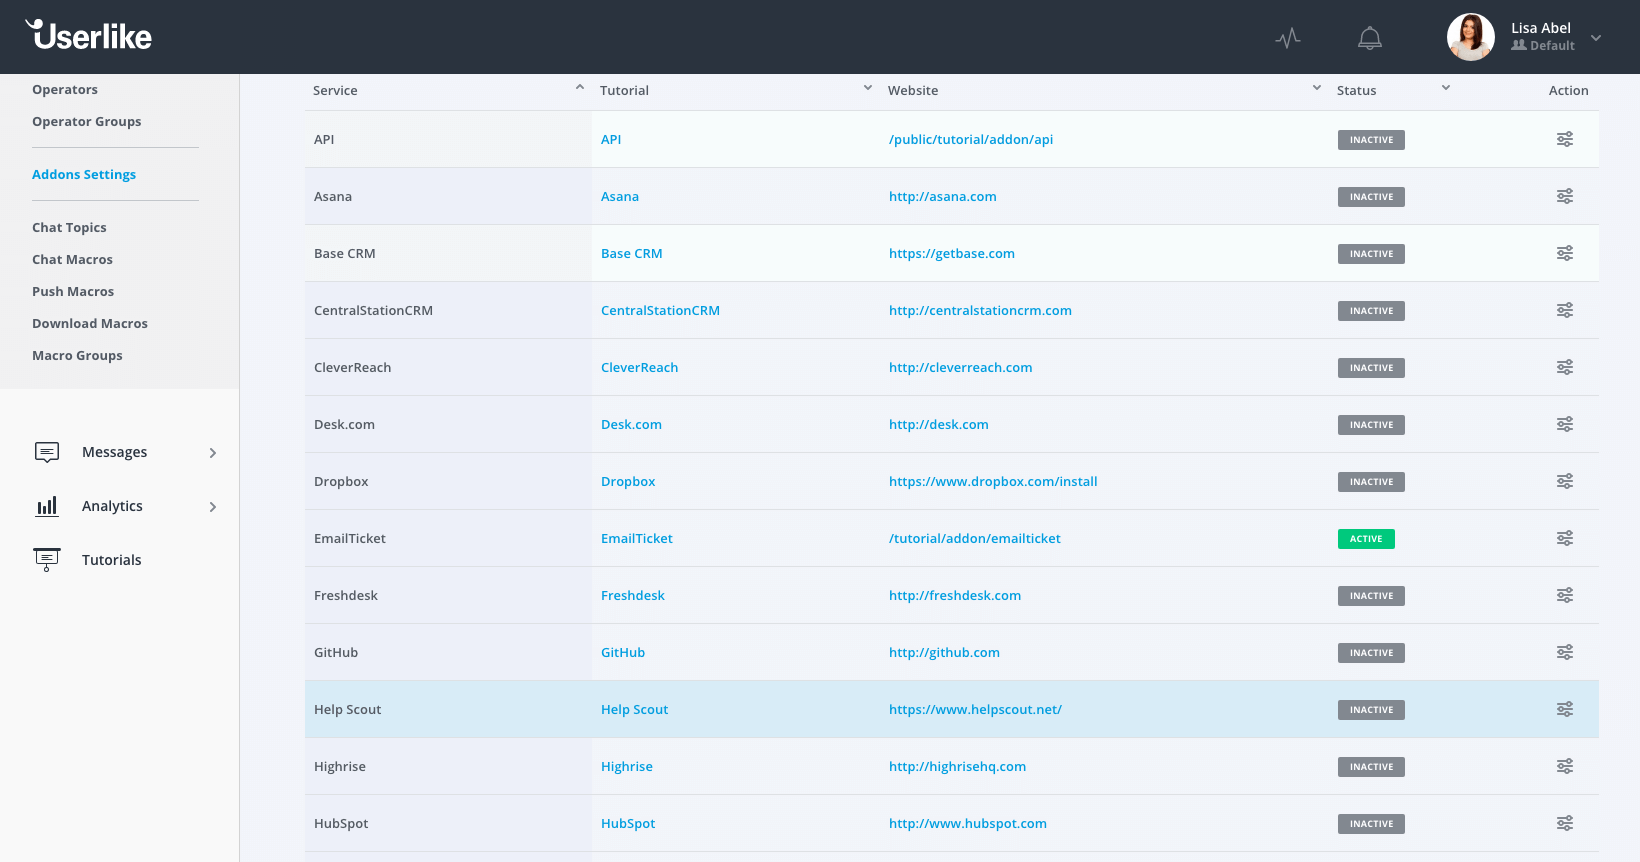
Task: Open settings icon for Highrise addon
Action: pos(1565,766)
